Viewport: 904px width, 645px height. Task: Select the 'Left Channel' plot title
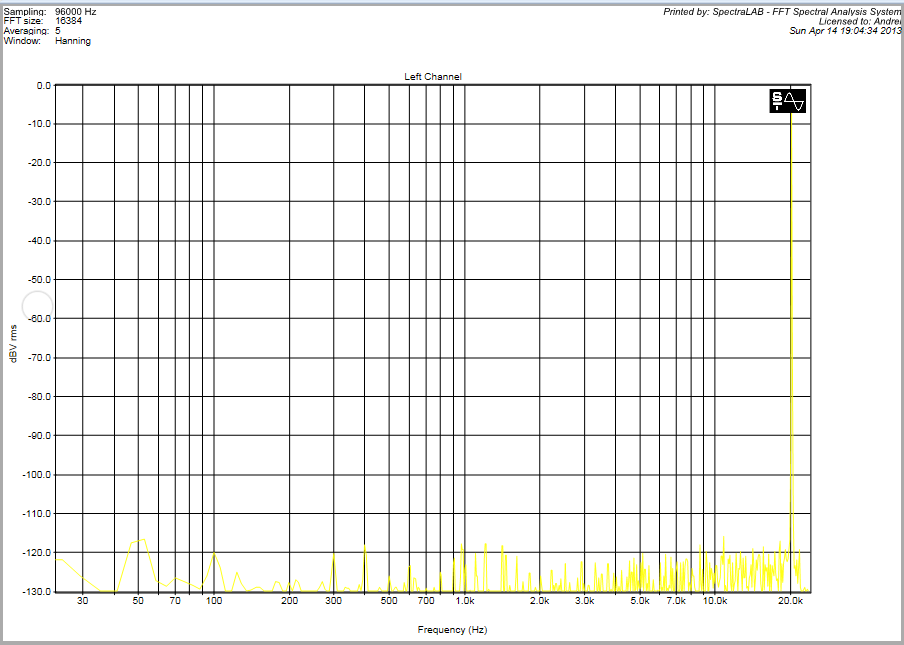pos(433,77)
